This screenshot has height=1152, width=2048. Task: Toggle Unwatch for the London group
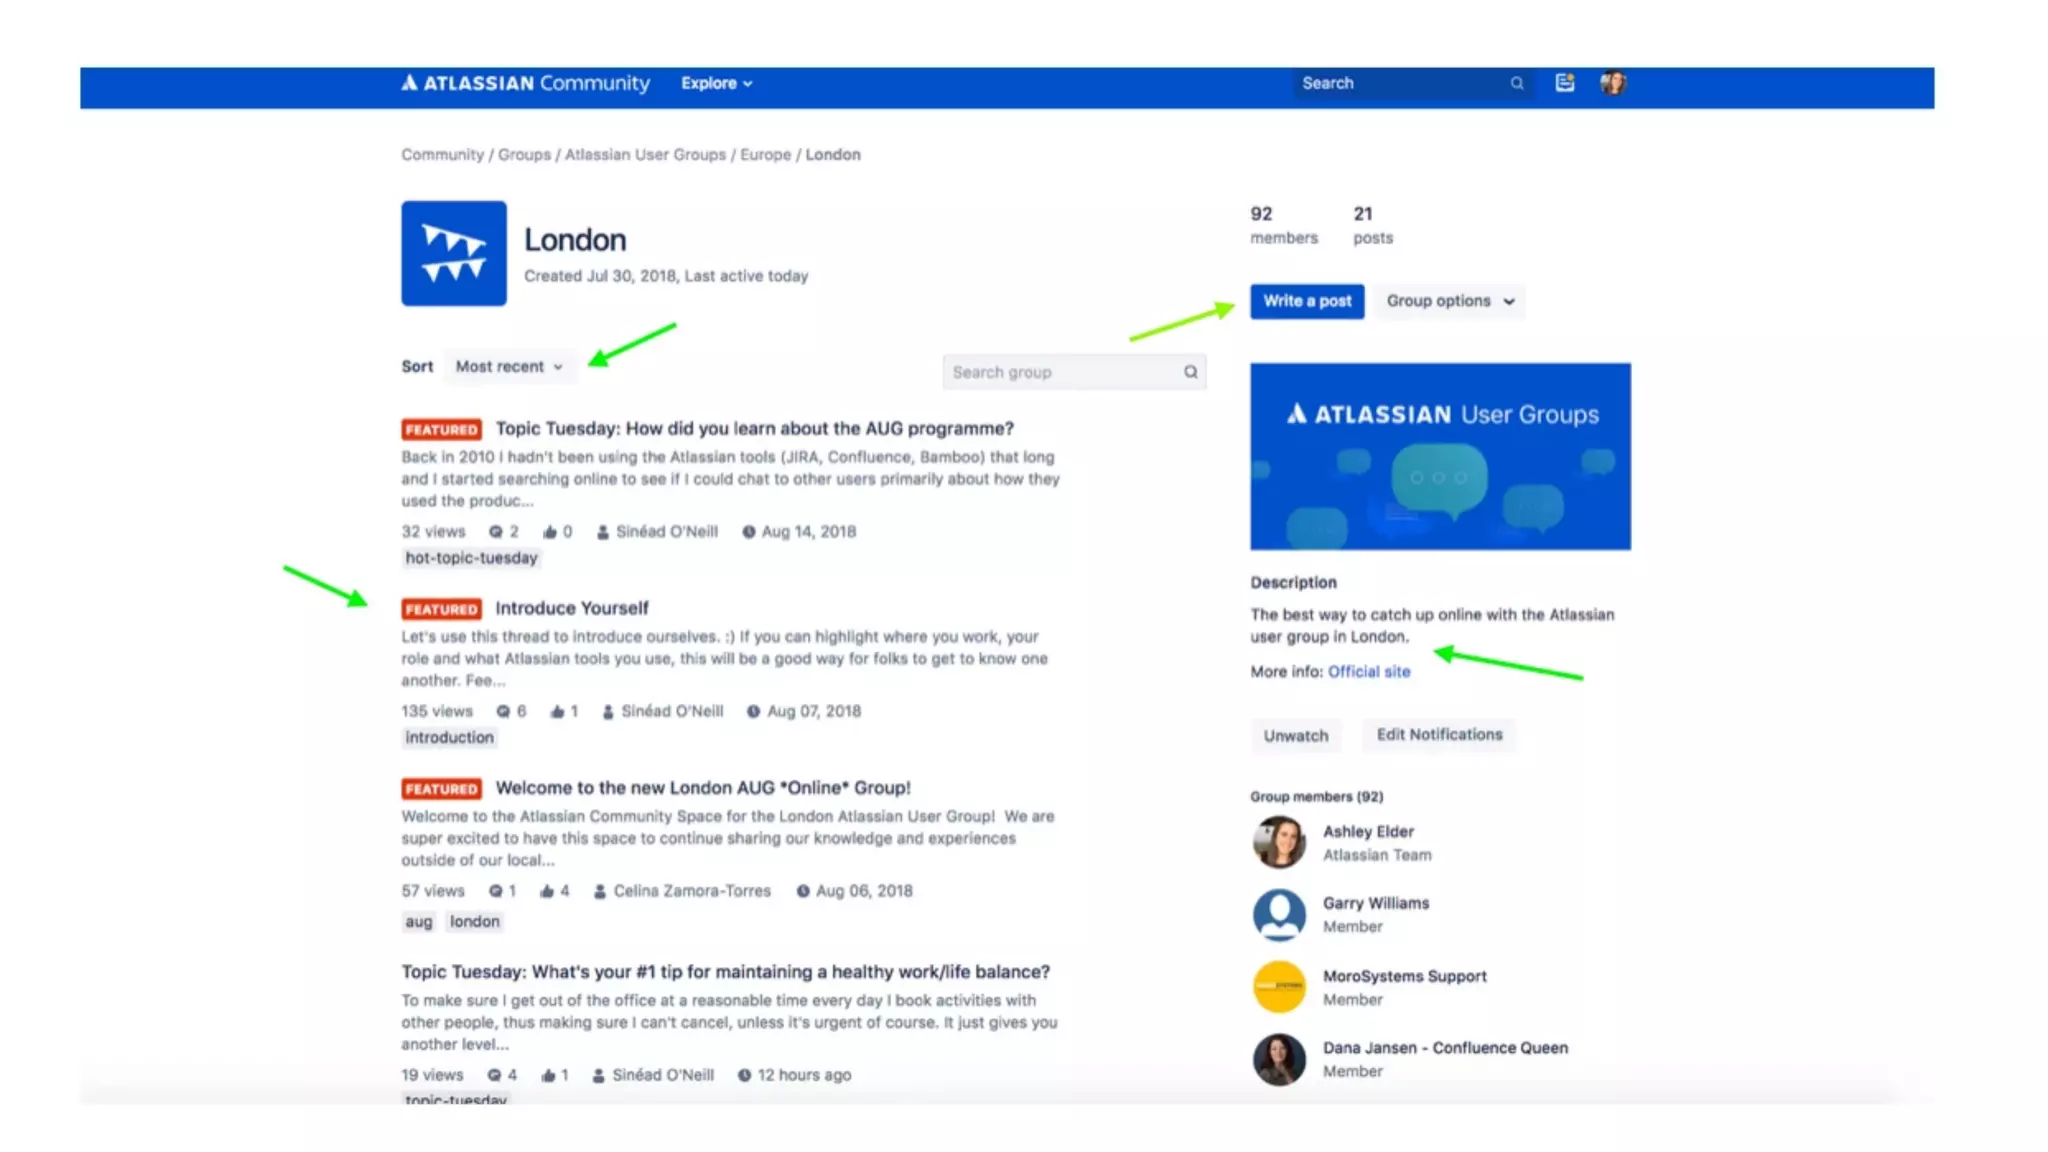pyautogui.click(x=1295, y=735)
